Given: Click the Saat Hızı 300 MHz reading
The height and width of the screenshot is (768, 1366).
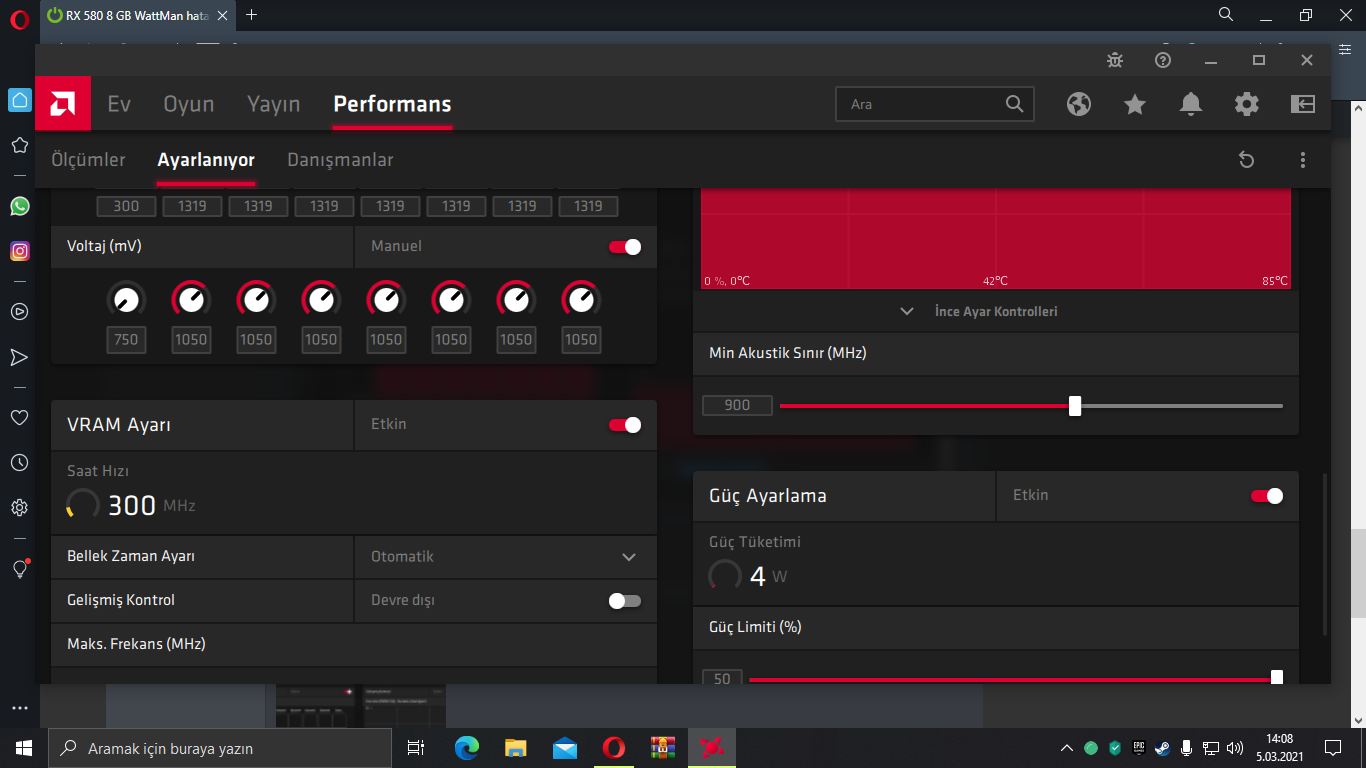Looking at the screenshot, I should (x=131, y=505).
